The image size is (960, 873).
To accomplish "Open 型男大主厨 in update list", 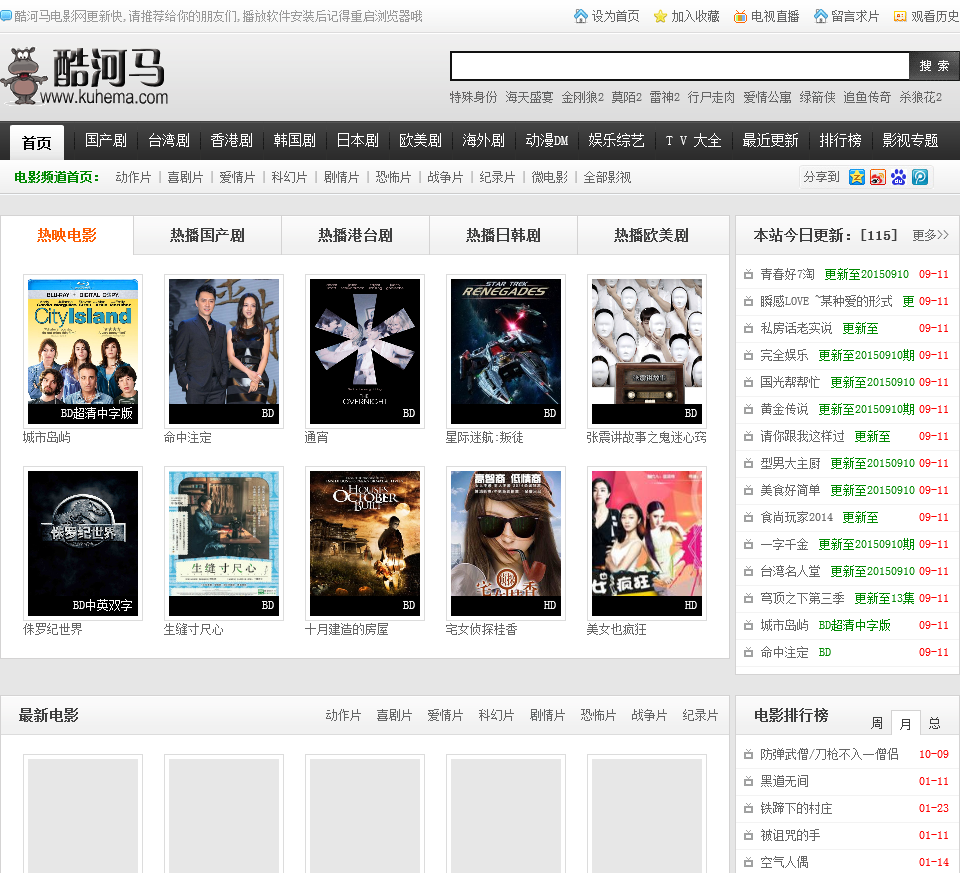I will pos(790,463).
